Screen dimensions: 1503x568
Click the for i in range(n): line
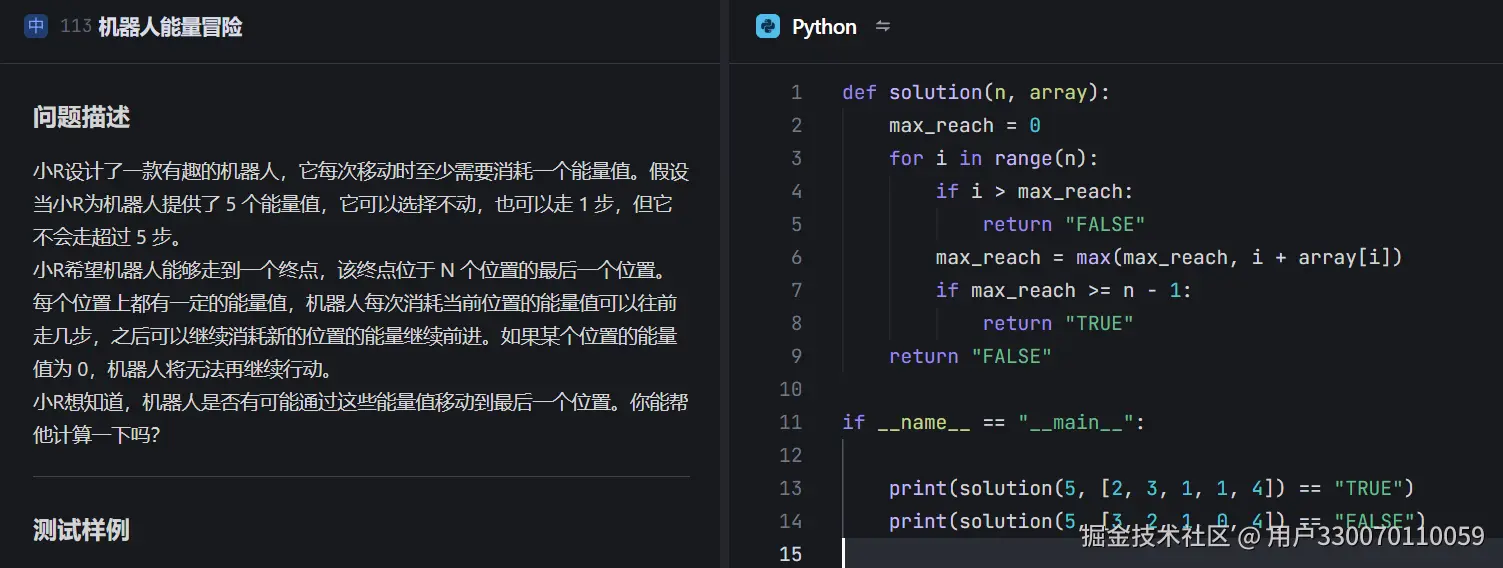(993, 158)
